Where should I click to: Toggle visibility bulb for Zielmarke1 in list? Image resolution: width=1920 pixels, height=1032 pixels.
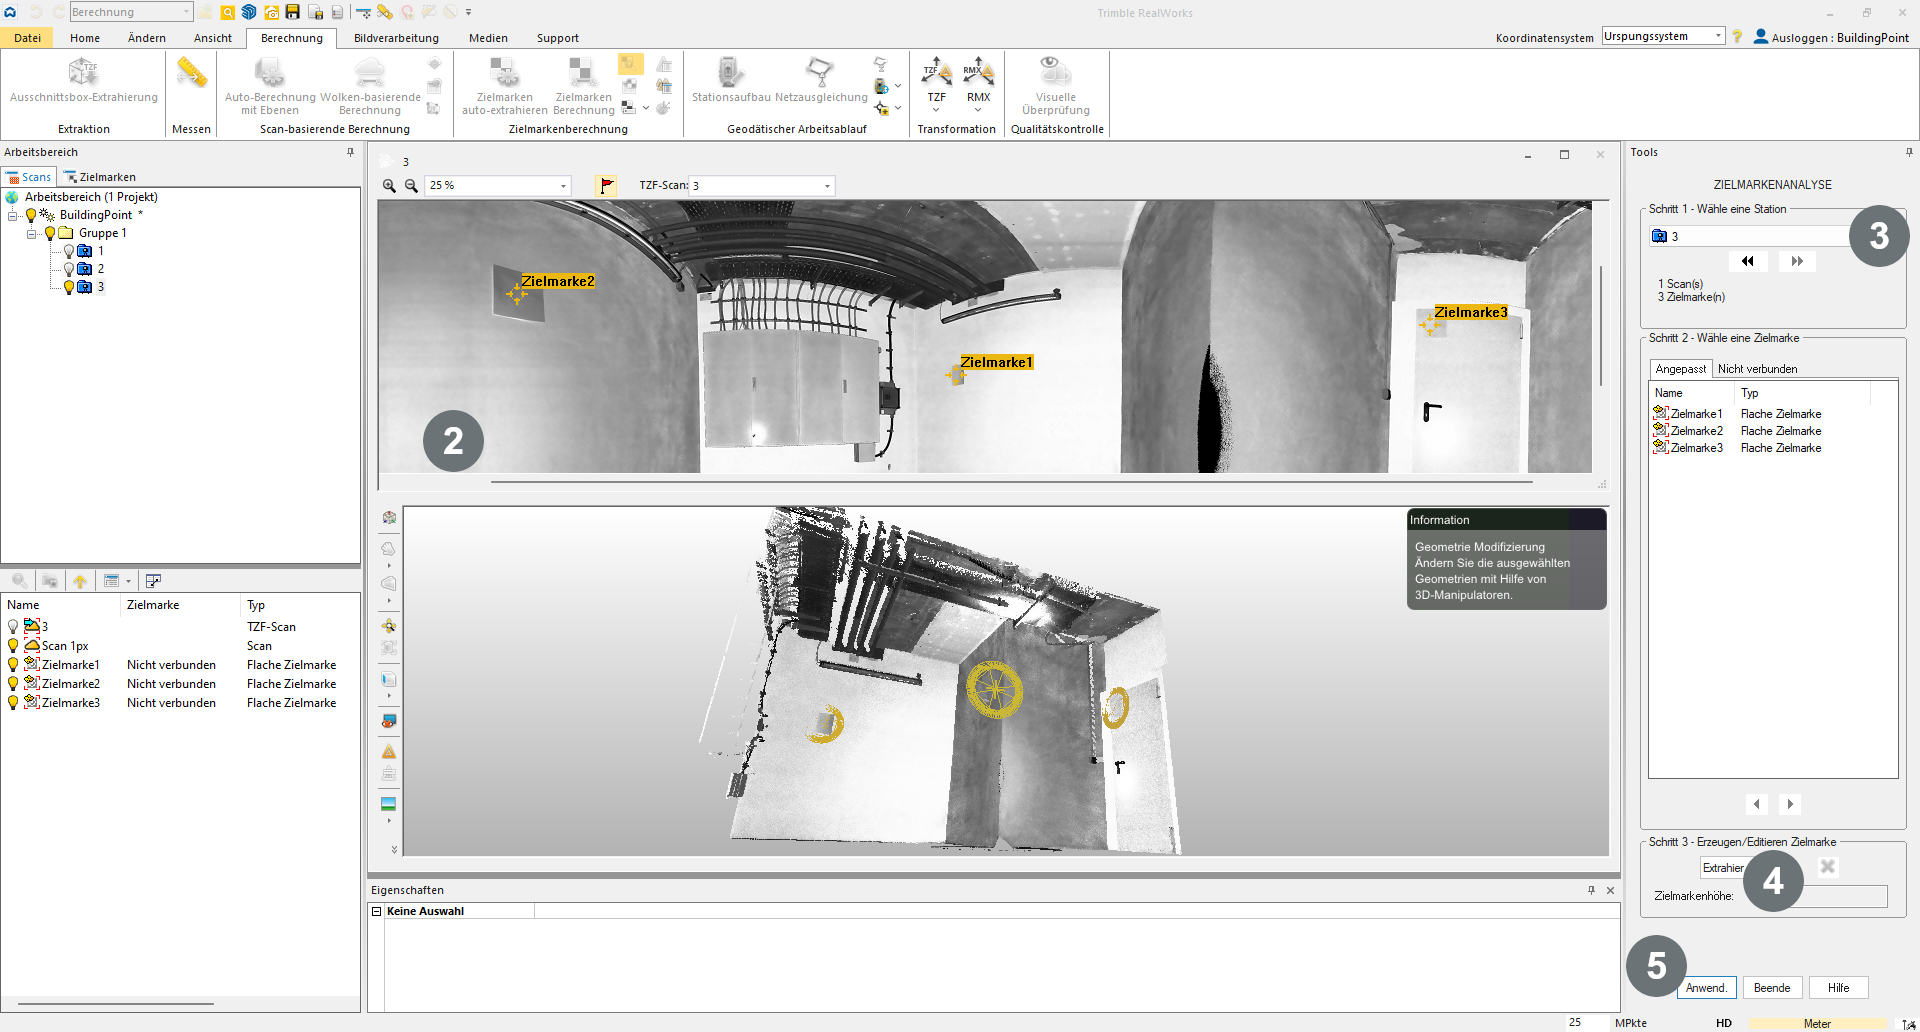pyautogui.click(x=13, y=665)
